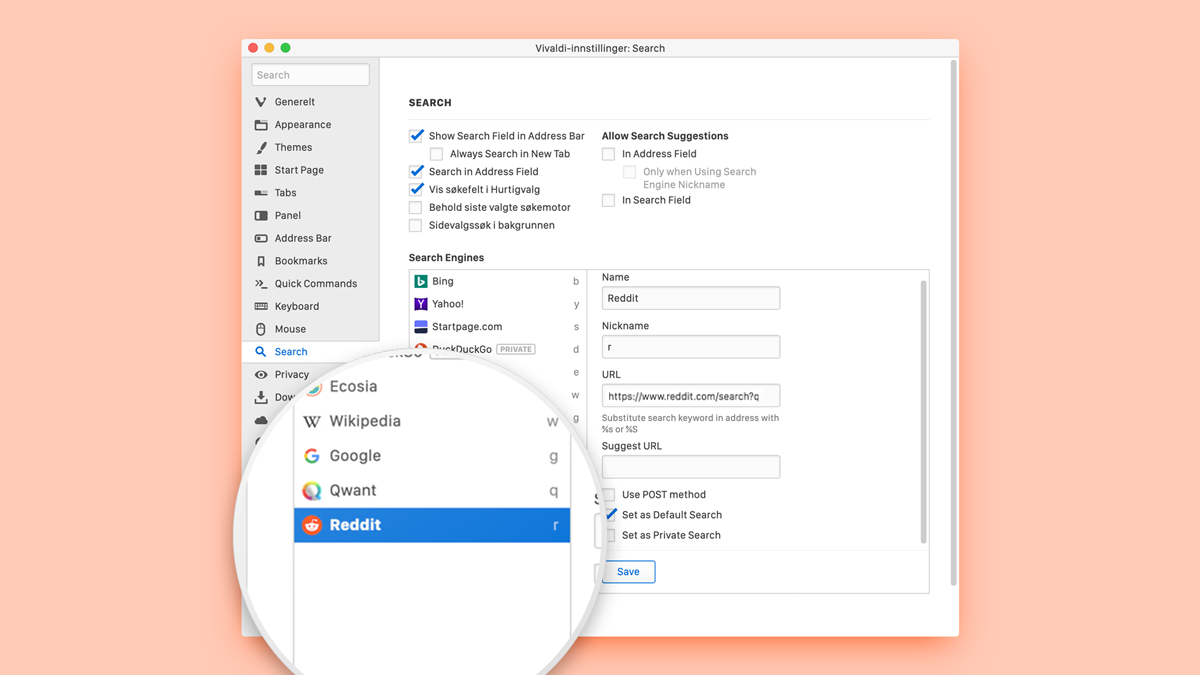1200x675 pixels.
Task: Click the Nickname input field
Action: (691, 347)
